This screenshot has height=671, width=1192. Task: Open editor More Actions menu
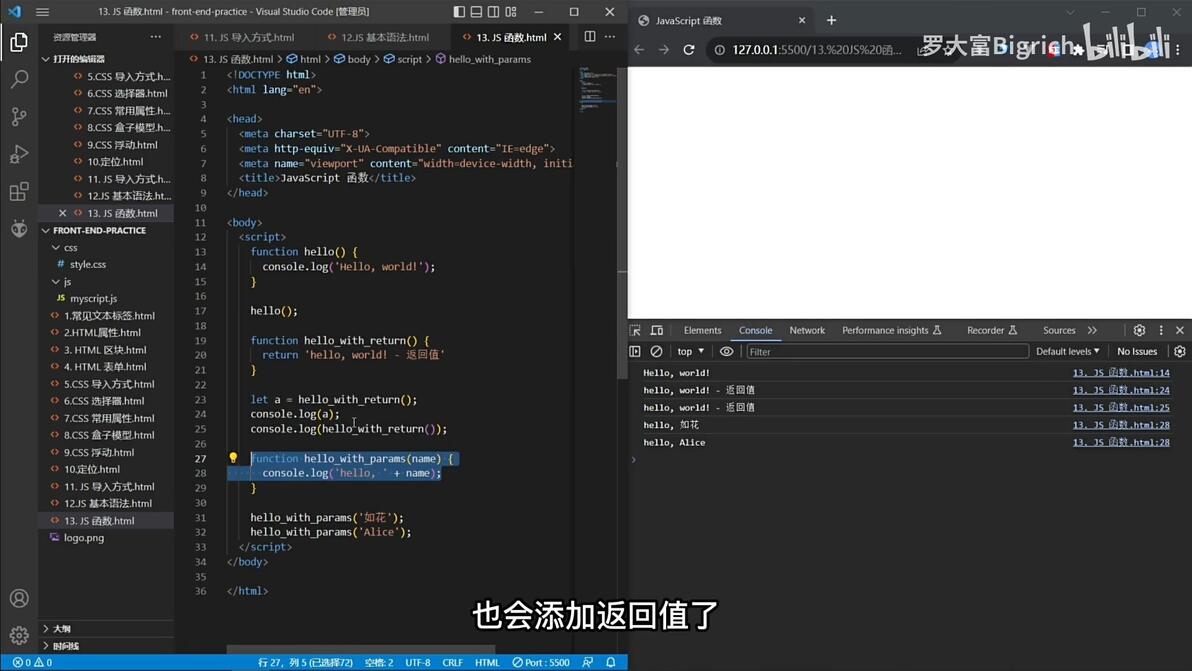pos(610,36)
